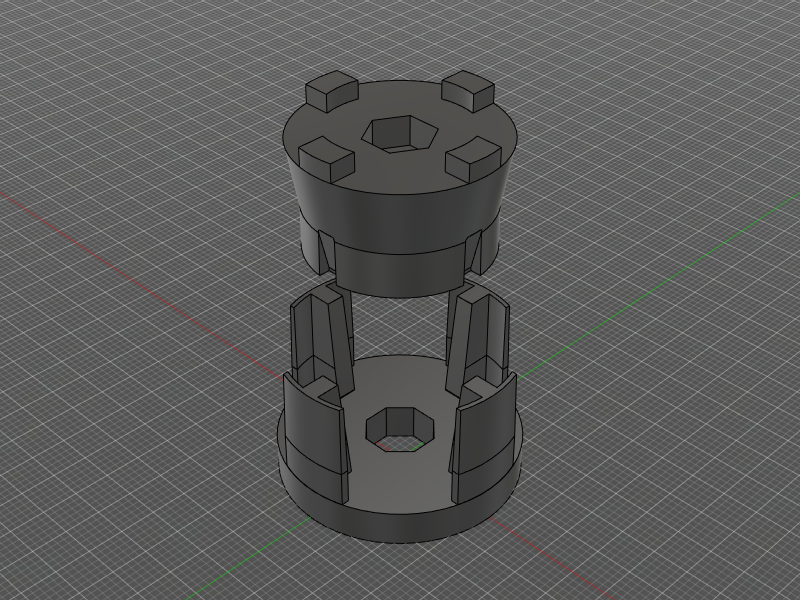Viewport: 800px width, 600px height.
Task: Select the octagonal hole in the base disc
Action: [x=400, y=430]
